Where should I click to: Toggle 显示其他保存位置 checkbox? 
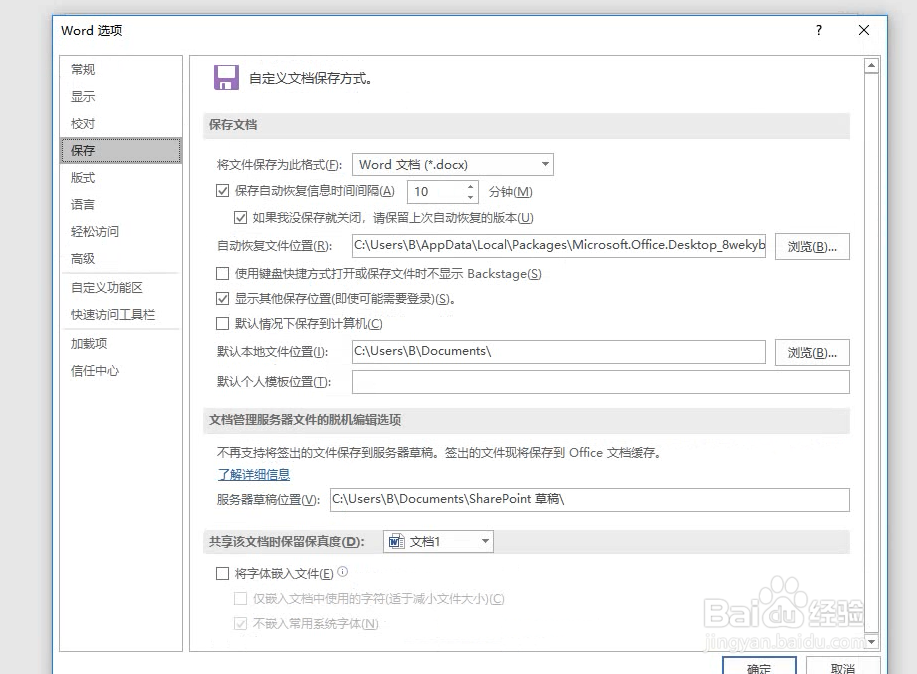tap(222, 298)
